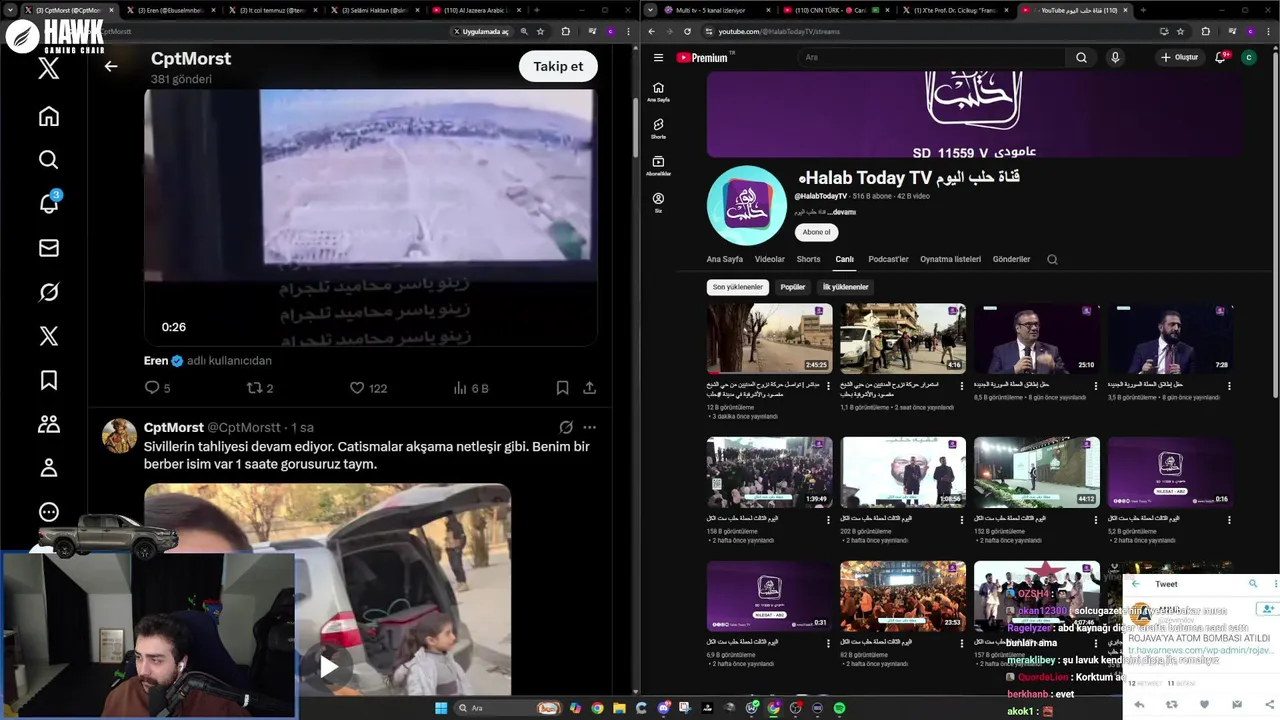Open tab search dropdown in the X window

point(11,10)
